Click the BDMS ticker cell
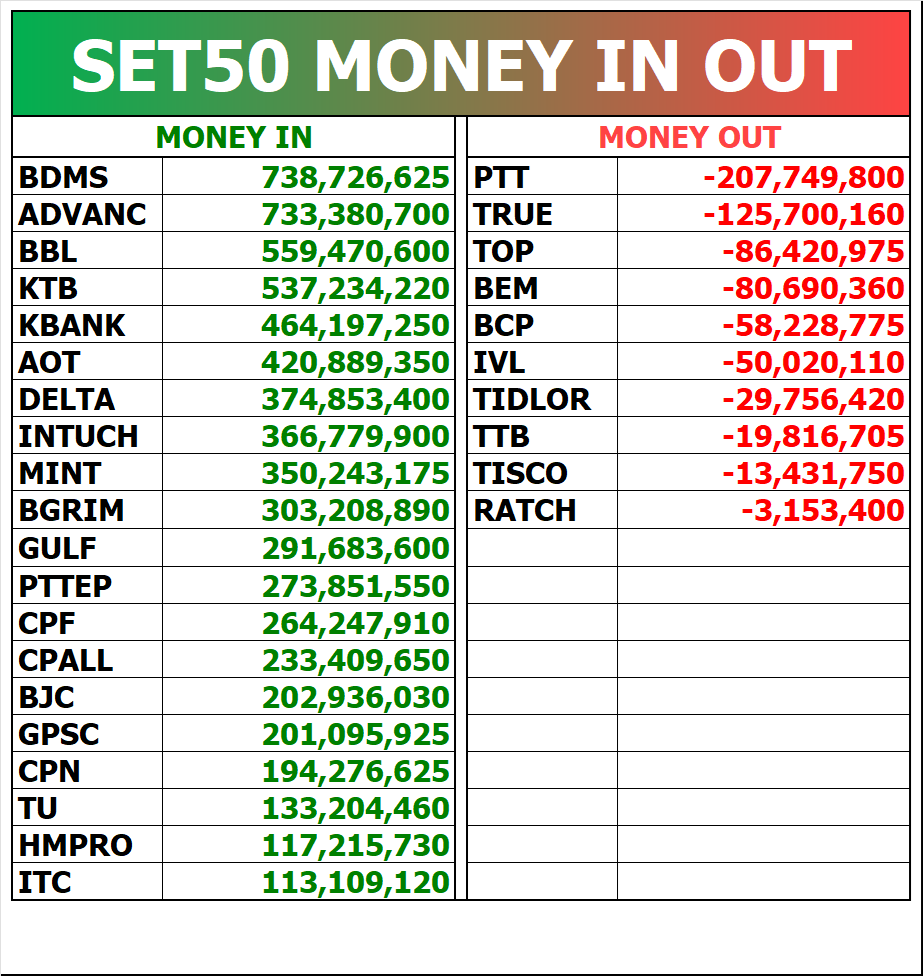923x976 pixels. [x=88, y=177]
